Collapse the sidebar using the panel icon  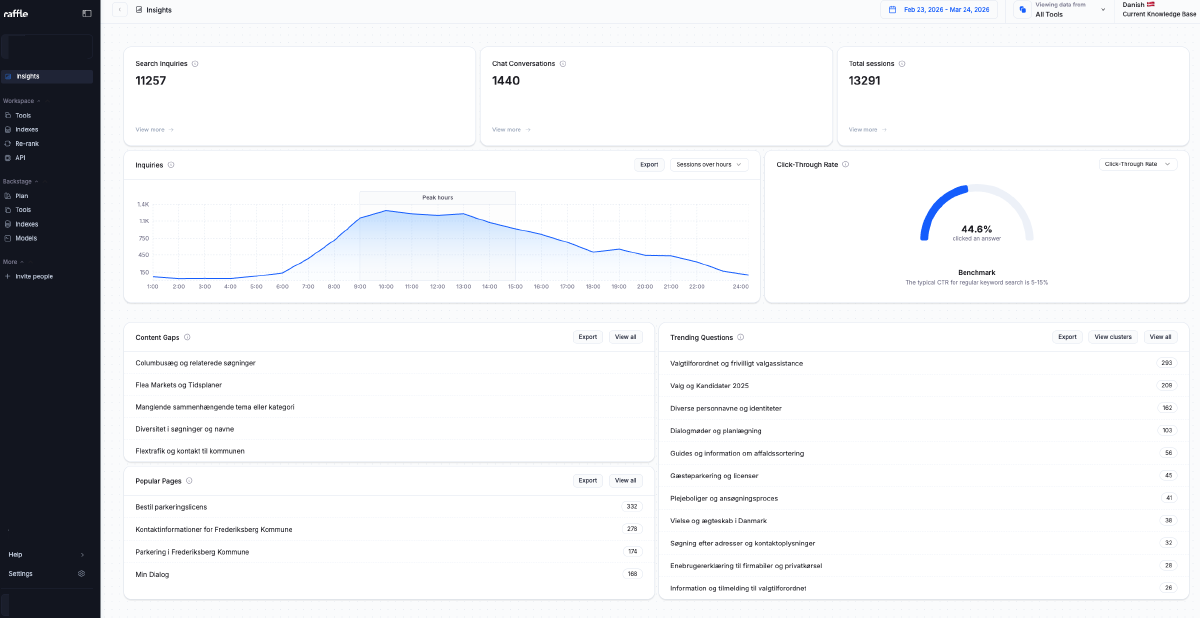pos(87,13)
